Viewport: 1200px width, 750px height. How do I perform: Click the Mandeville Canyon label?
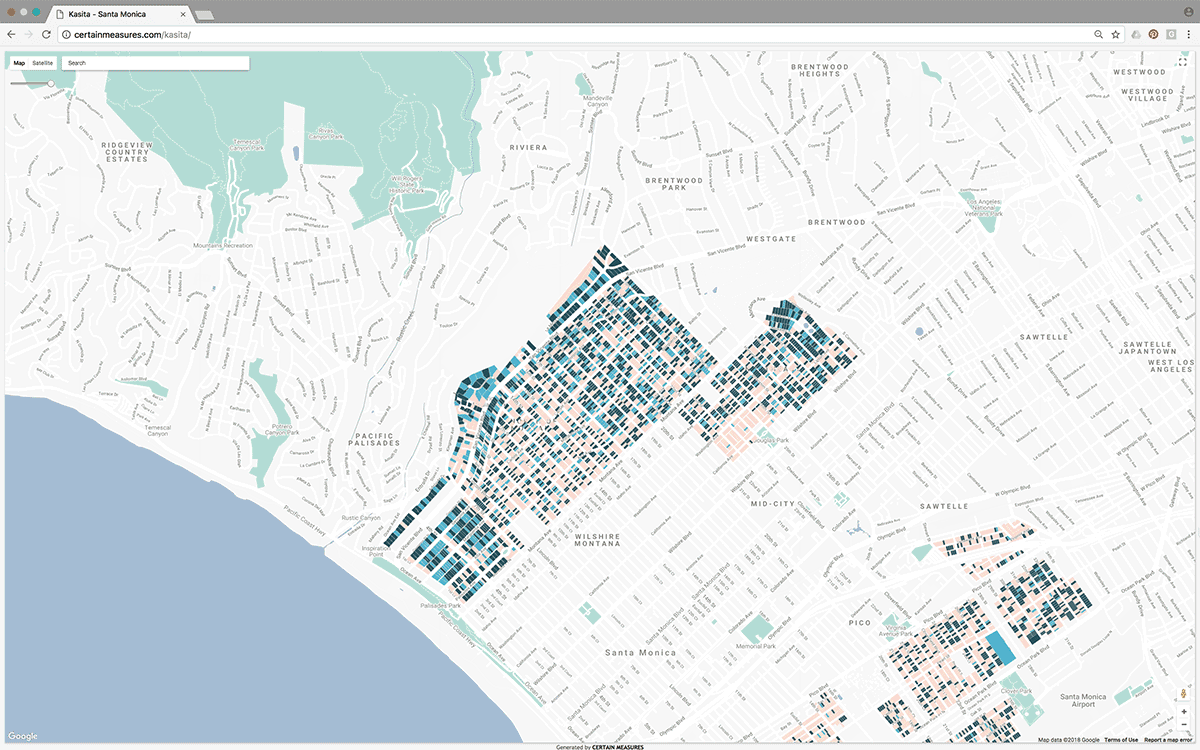pos(598,102)
